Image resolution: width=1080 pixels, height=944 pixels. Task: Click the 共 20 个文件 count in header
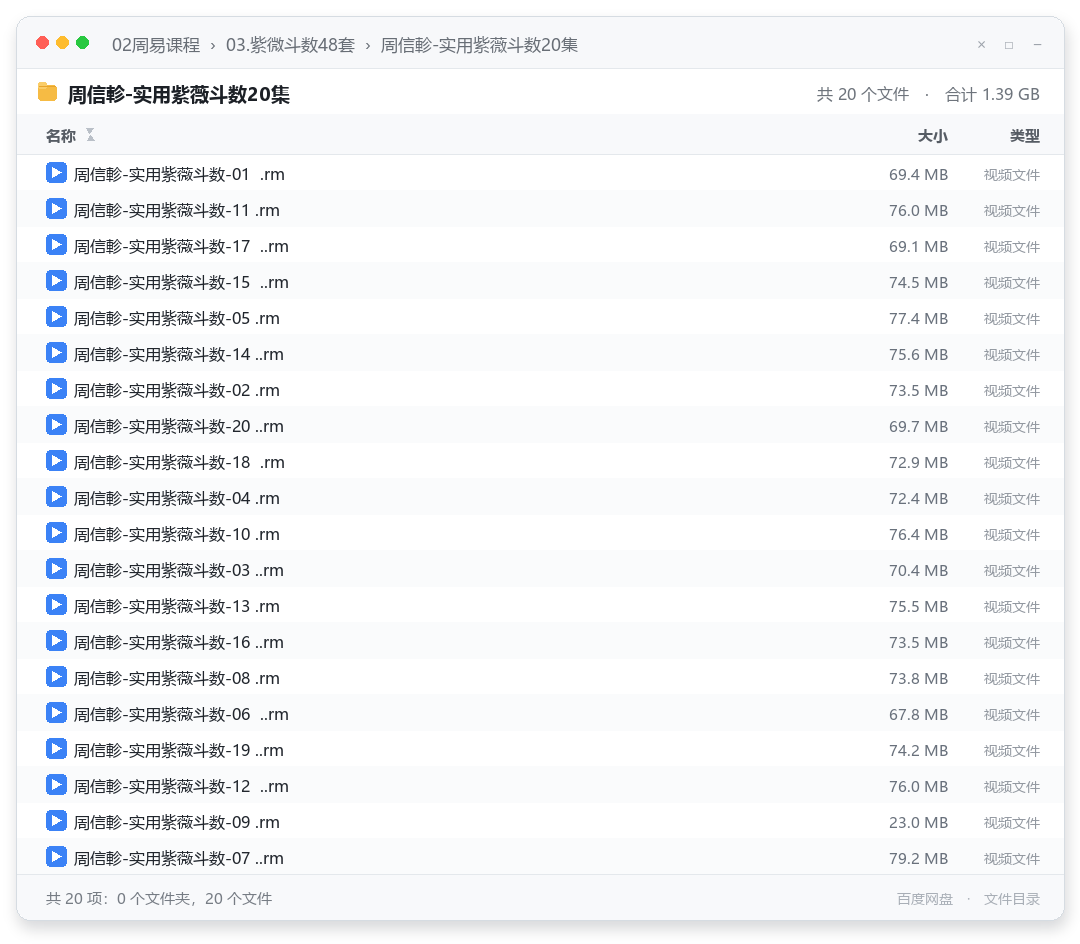tap(862, 94)
